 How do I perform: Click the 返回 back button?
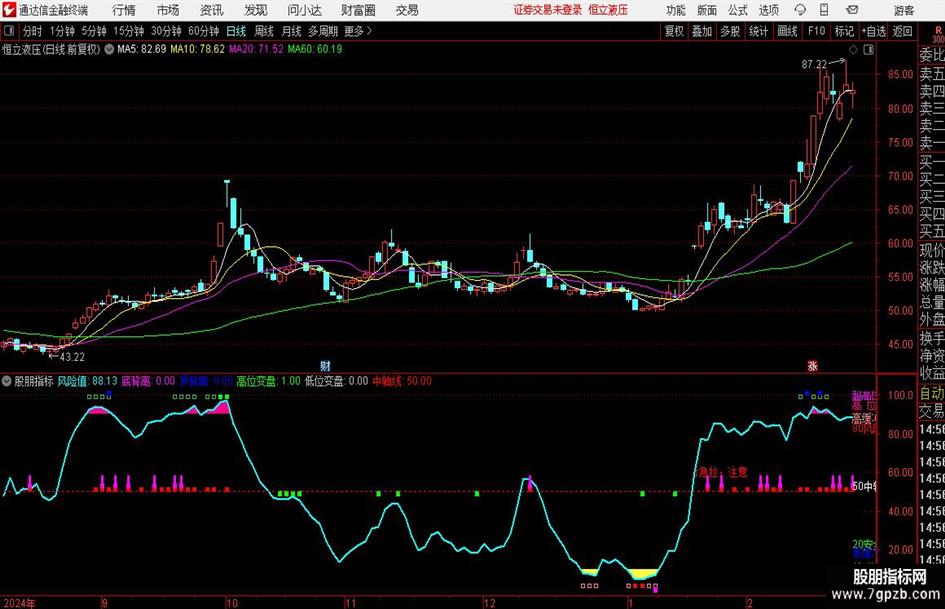tap(902, 31)
